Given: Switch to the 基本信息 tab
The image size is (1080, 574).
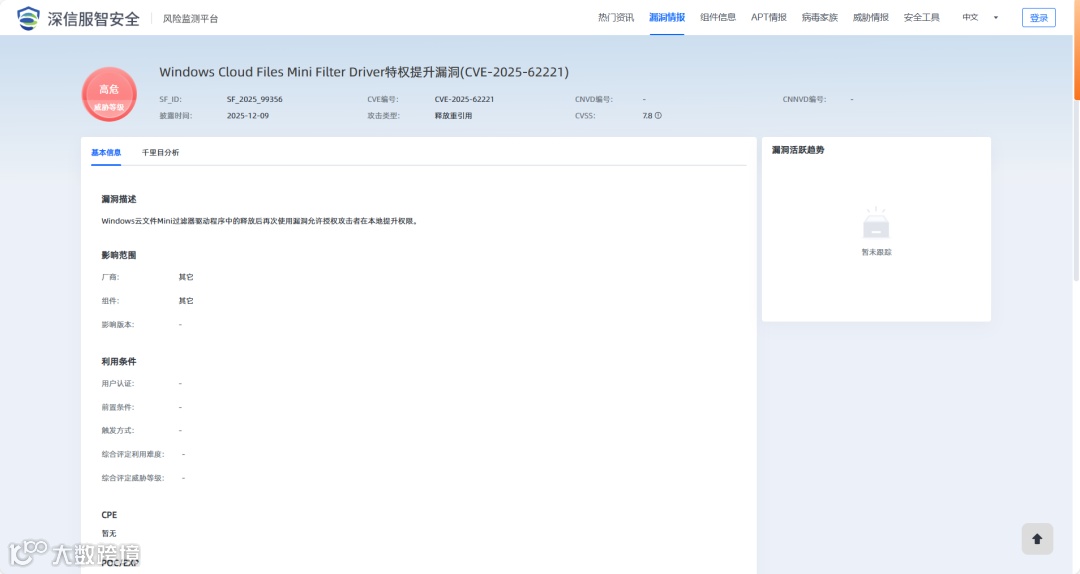Looking at the screenshot, I should pyautogui.click(x=106, y=153).
